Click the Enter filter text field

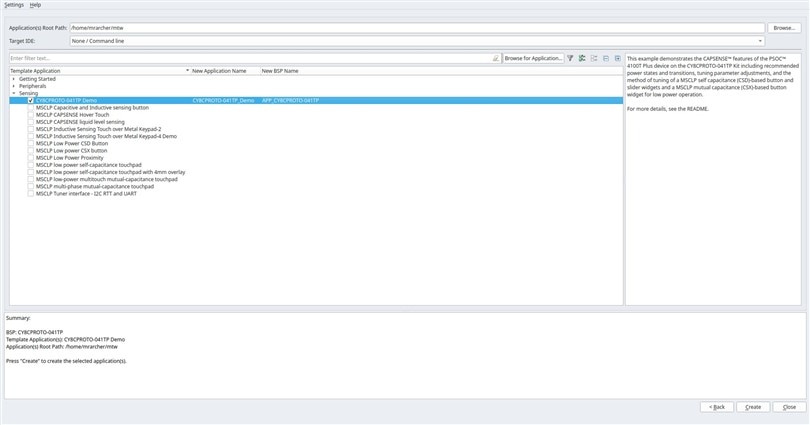[x=251, y=58]
